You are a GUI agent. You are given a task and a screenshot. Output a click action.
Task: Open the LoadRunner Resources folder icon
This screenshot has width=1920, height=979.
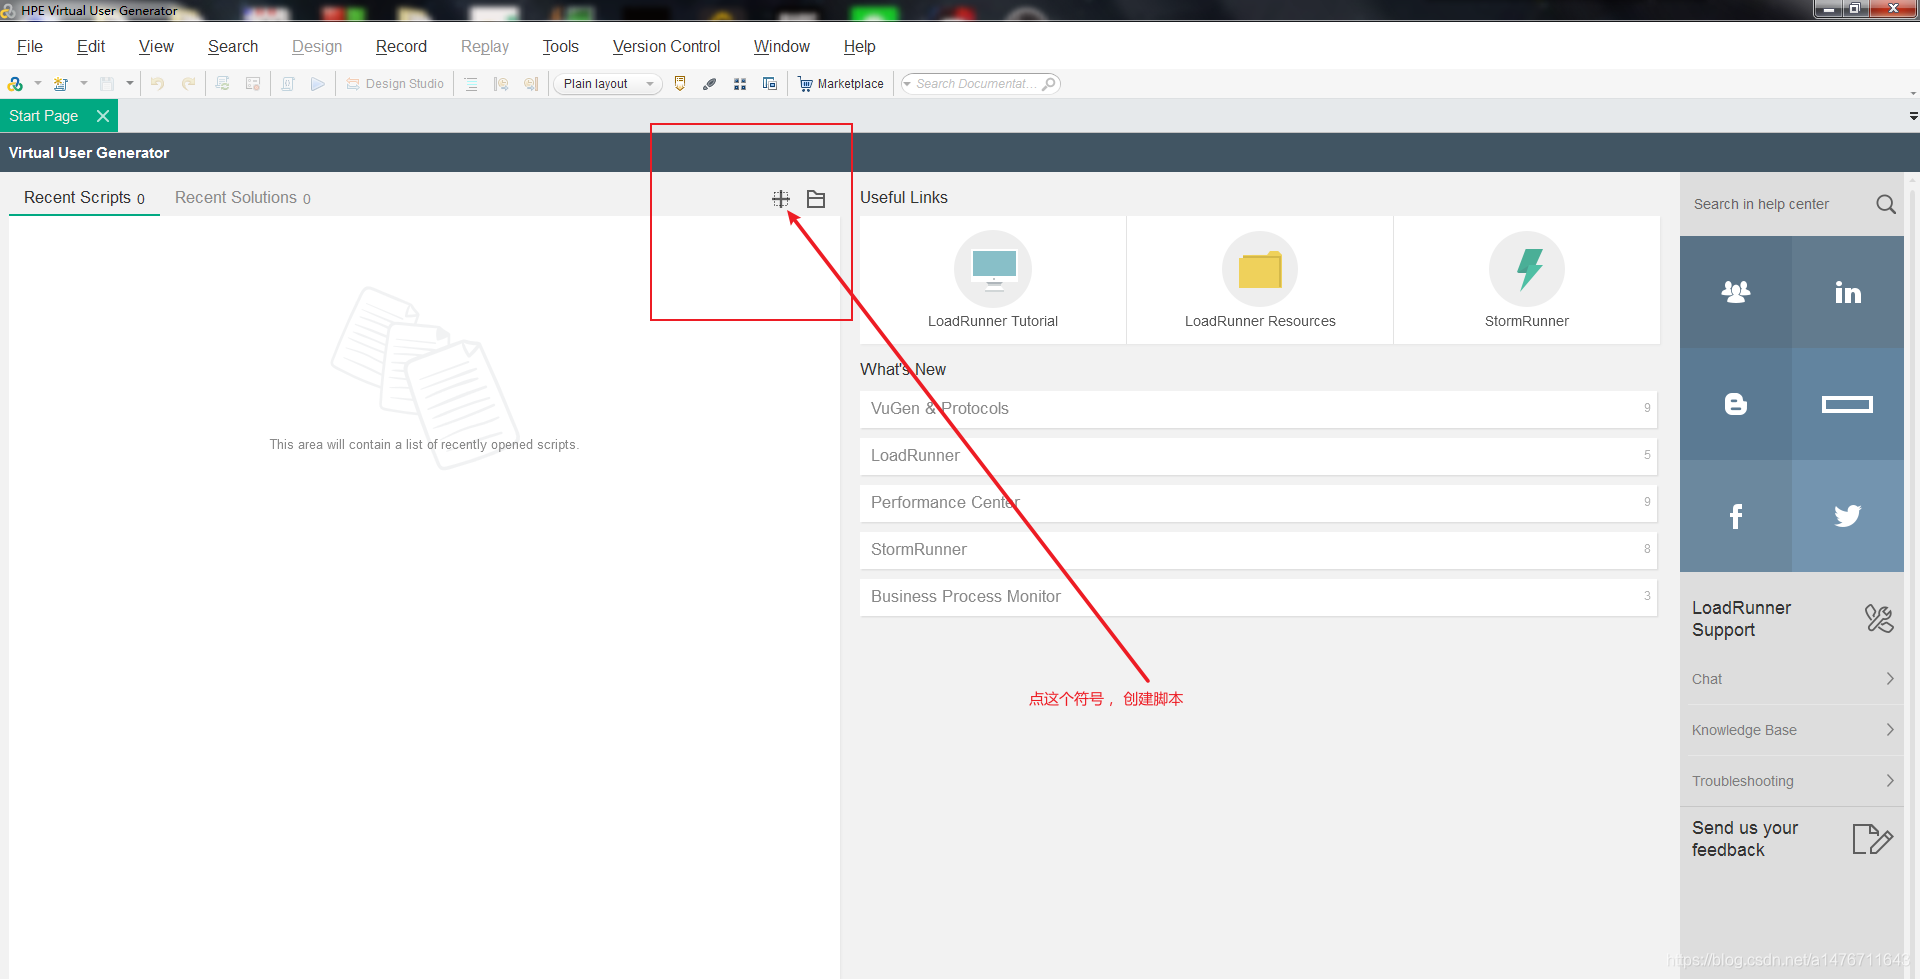pyautogui.click(x=1260, y=269)
